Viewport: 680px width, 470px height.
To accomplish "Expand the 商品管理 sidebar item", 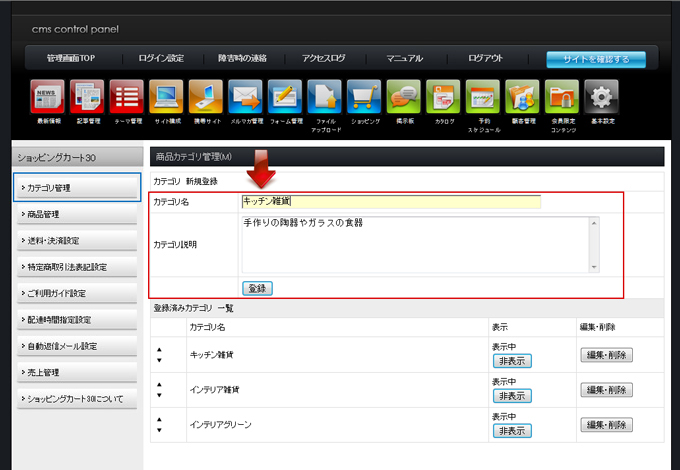I will (77, 214).
